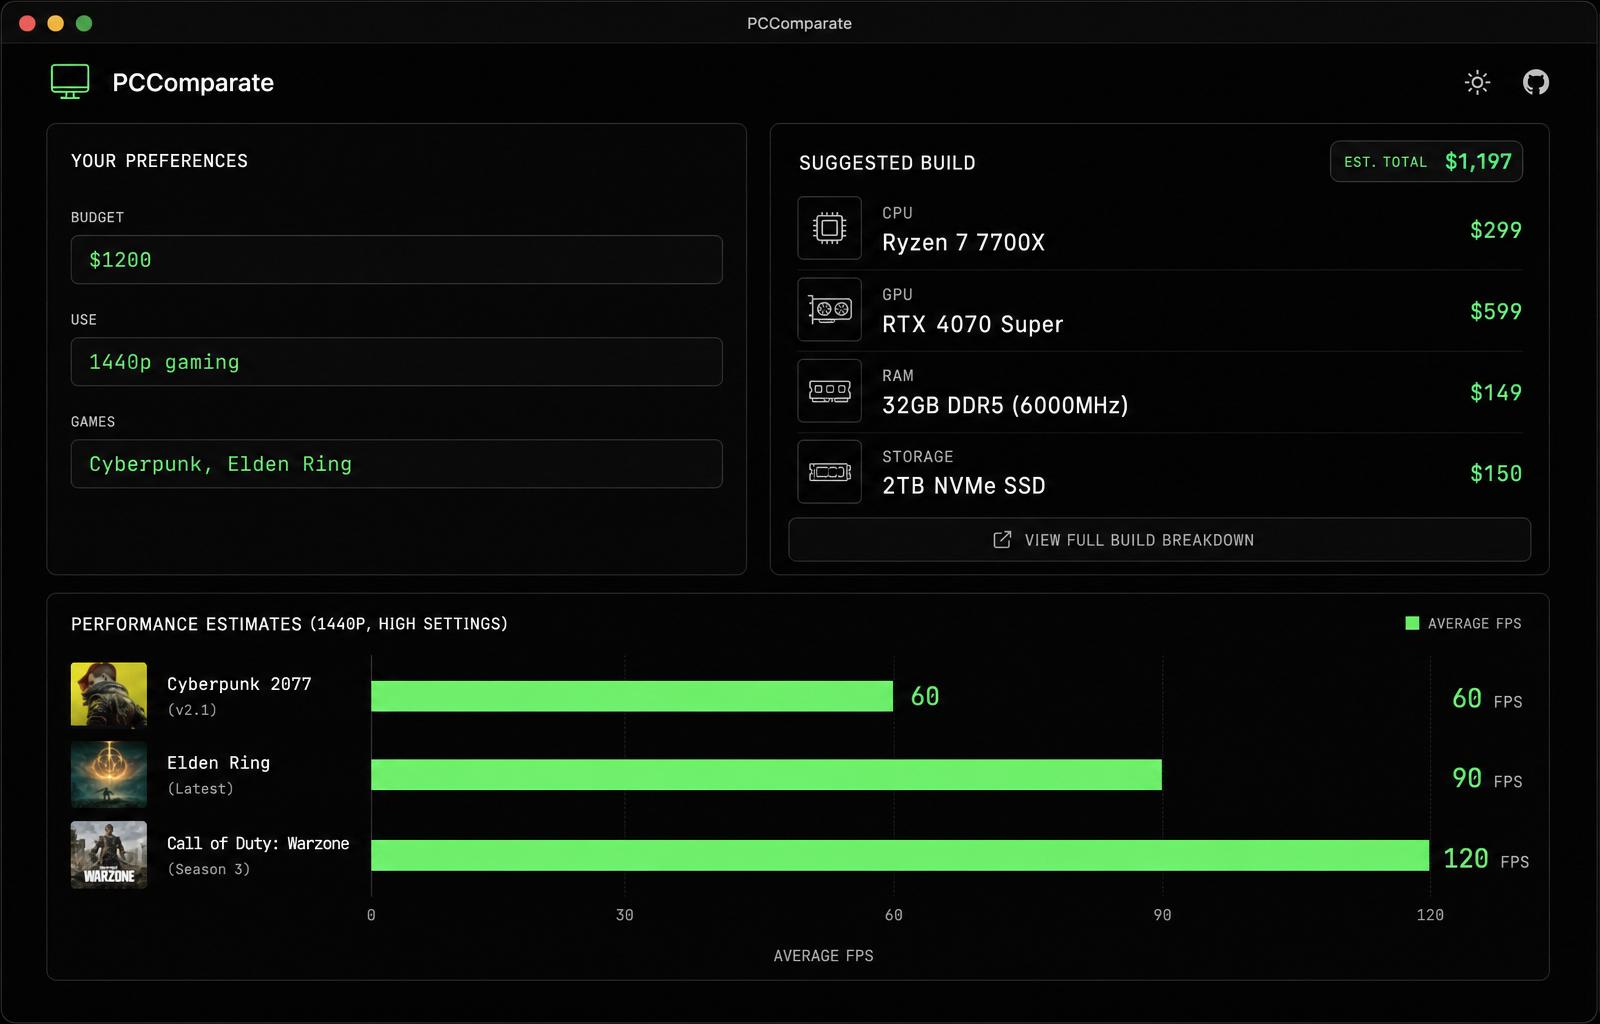This screenshot has height=1024, width=1600.
Task: Select the RTX 4070 Super GPU row
Action: pos(1159,310)
